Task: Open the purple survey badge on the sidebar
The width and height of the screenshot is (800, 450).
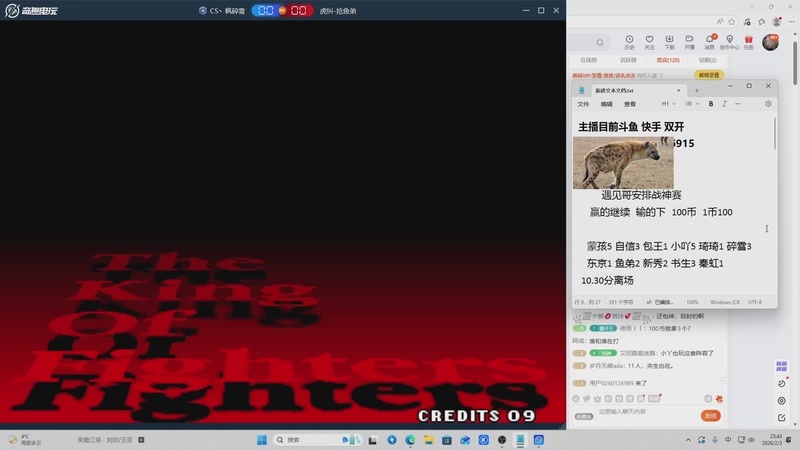Action: [782, 366]
